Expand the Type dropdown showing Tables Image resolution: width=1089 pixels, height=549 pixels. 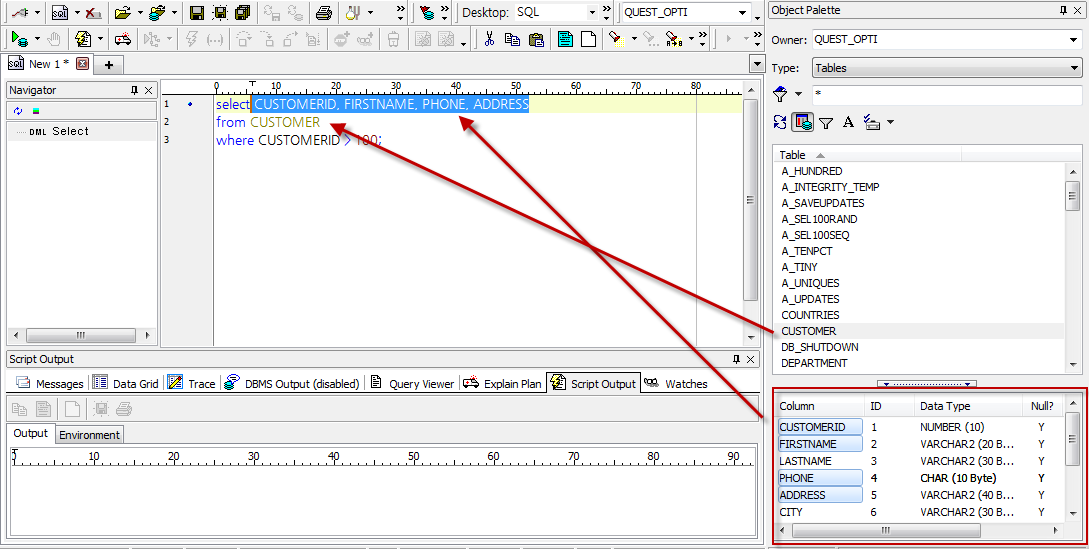[x=1075, y=68]
